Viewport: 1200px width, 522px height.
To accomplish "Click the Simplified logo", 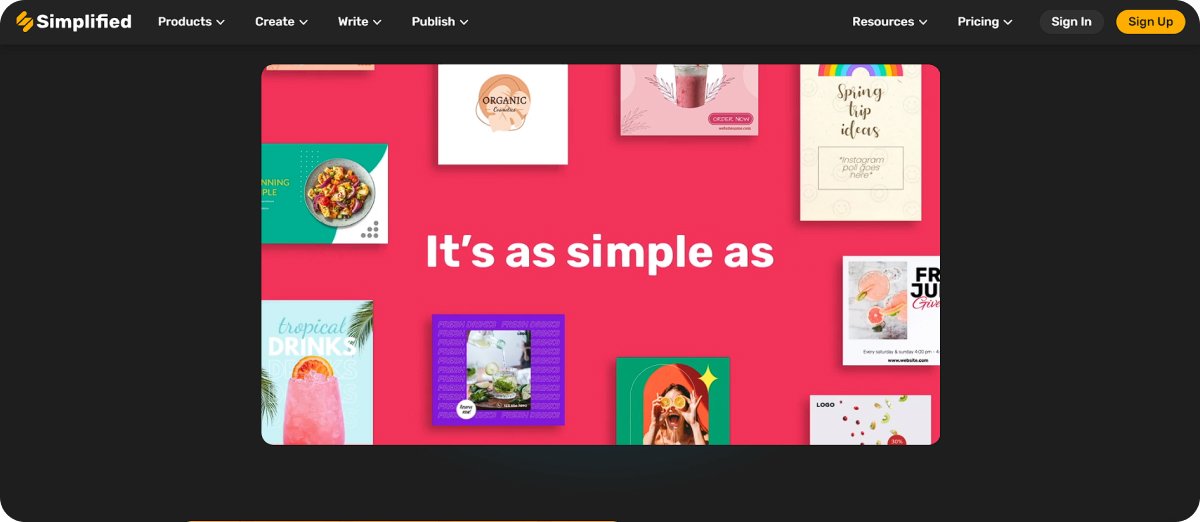I will [74, 21].
